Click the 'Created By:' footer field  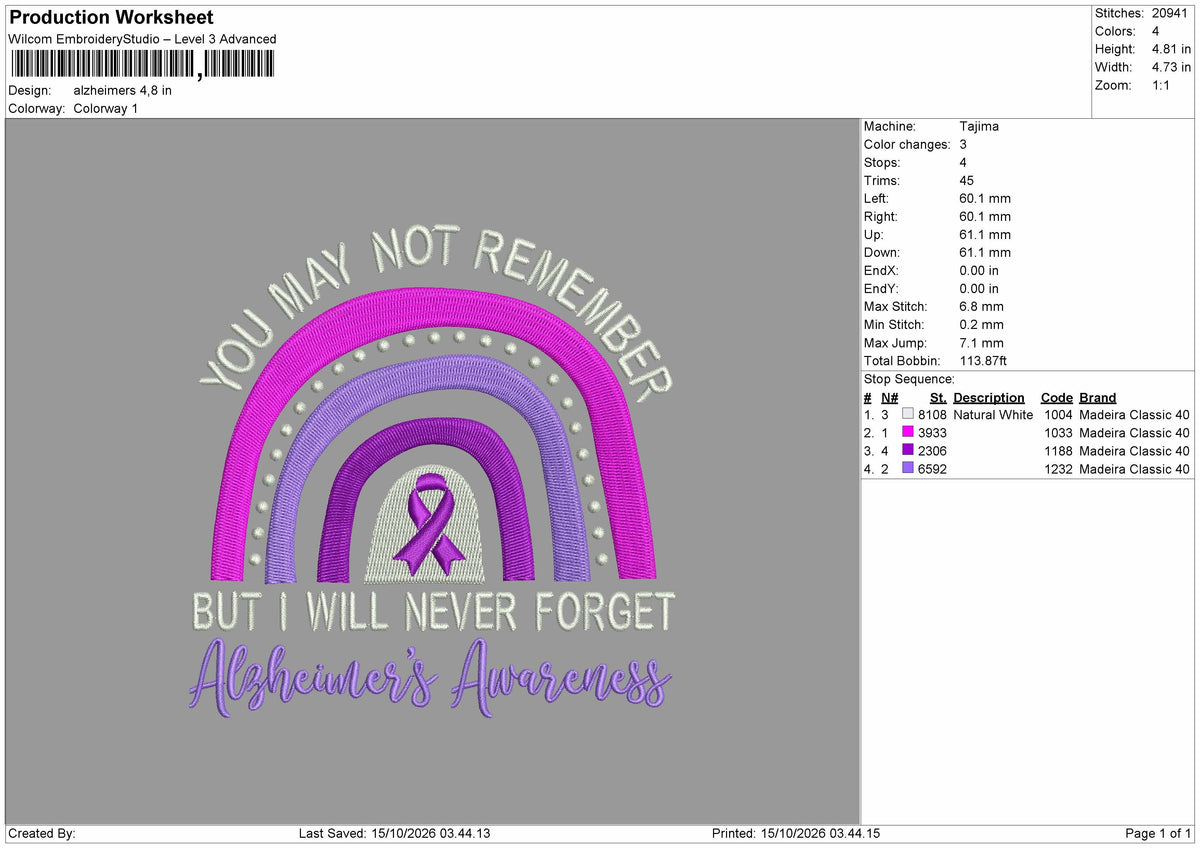[42, 833]
